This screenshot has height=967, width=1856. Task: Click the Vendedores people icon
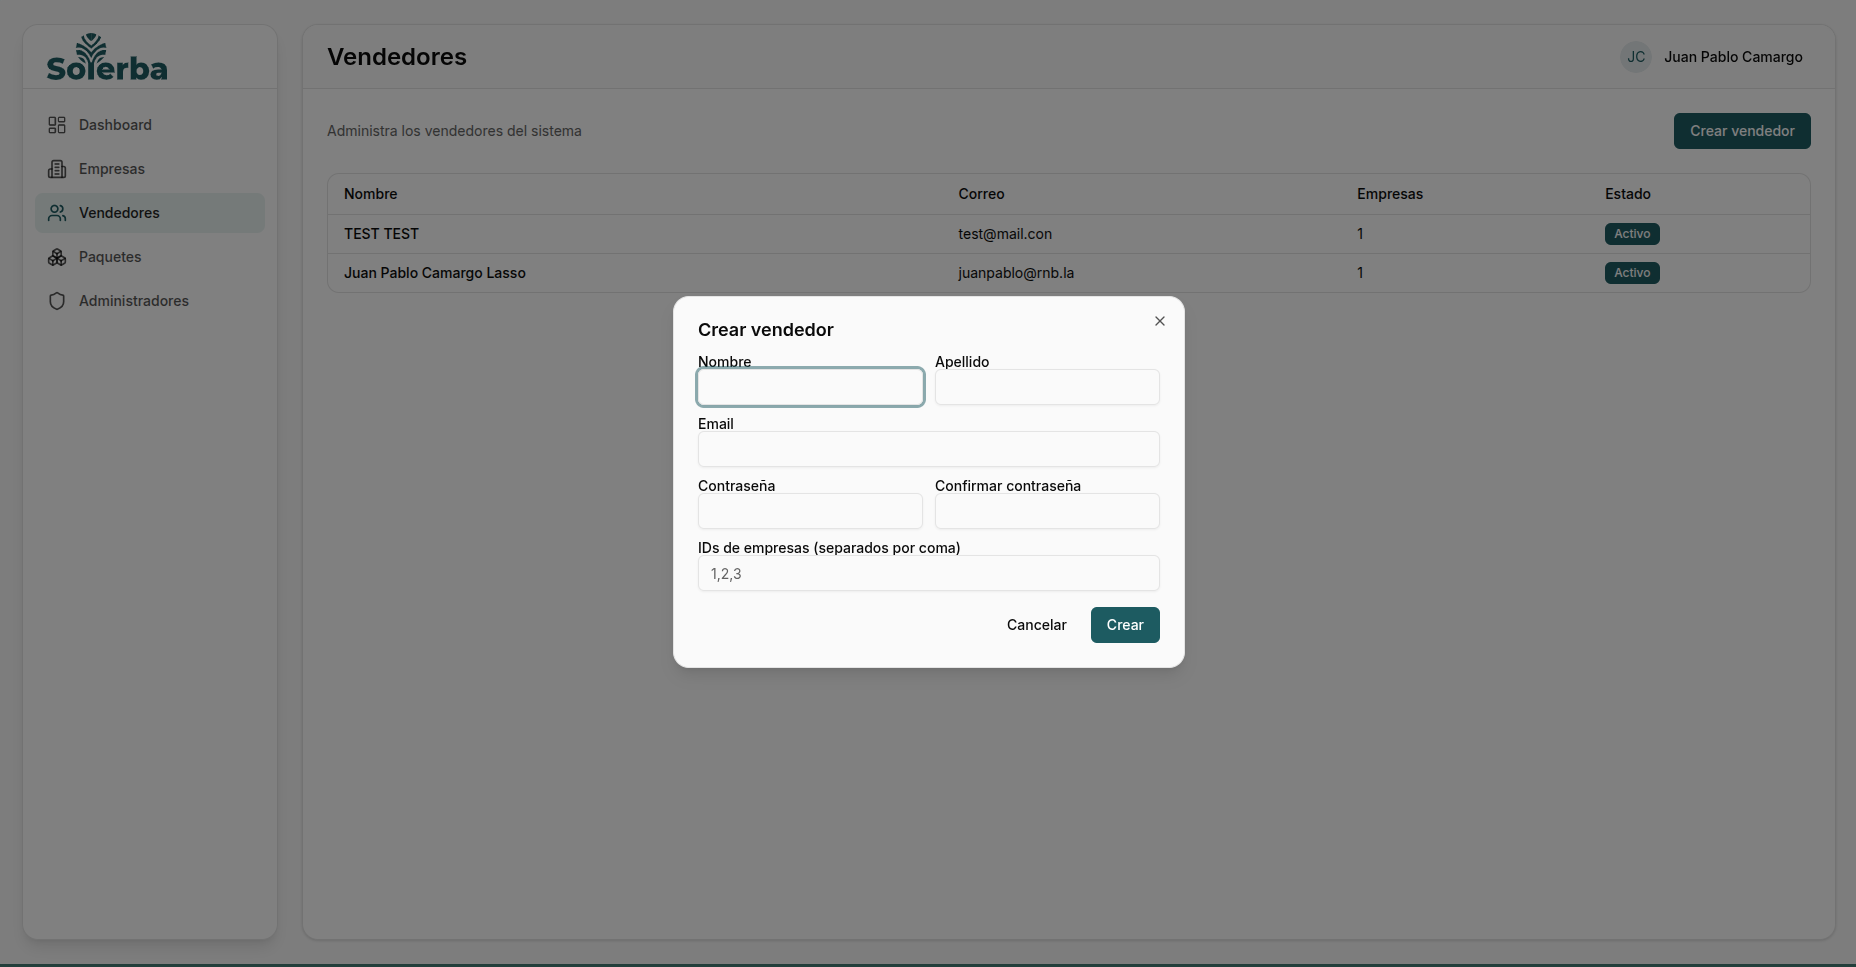click(57, 213)
